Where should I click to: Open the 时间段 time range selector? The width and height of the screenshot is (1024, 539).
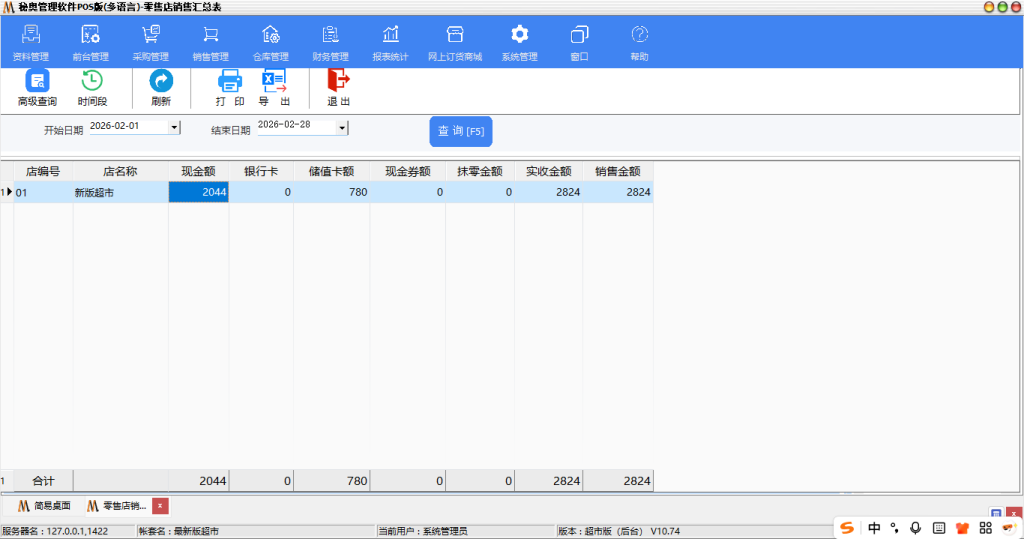pos(92,82)
